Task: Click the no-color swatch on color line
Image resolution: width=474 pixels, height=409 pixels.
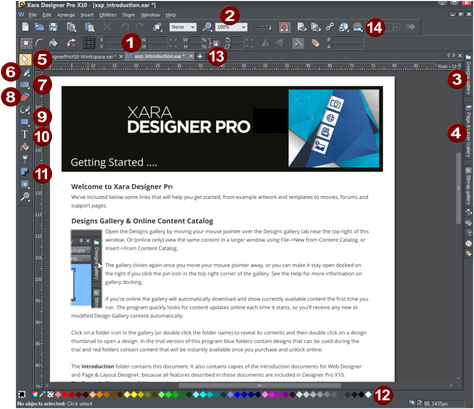Action: tap(50, 395)
